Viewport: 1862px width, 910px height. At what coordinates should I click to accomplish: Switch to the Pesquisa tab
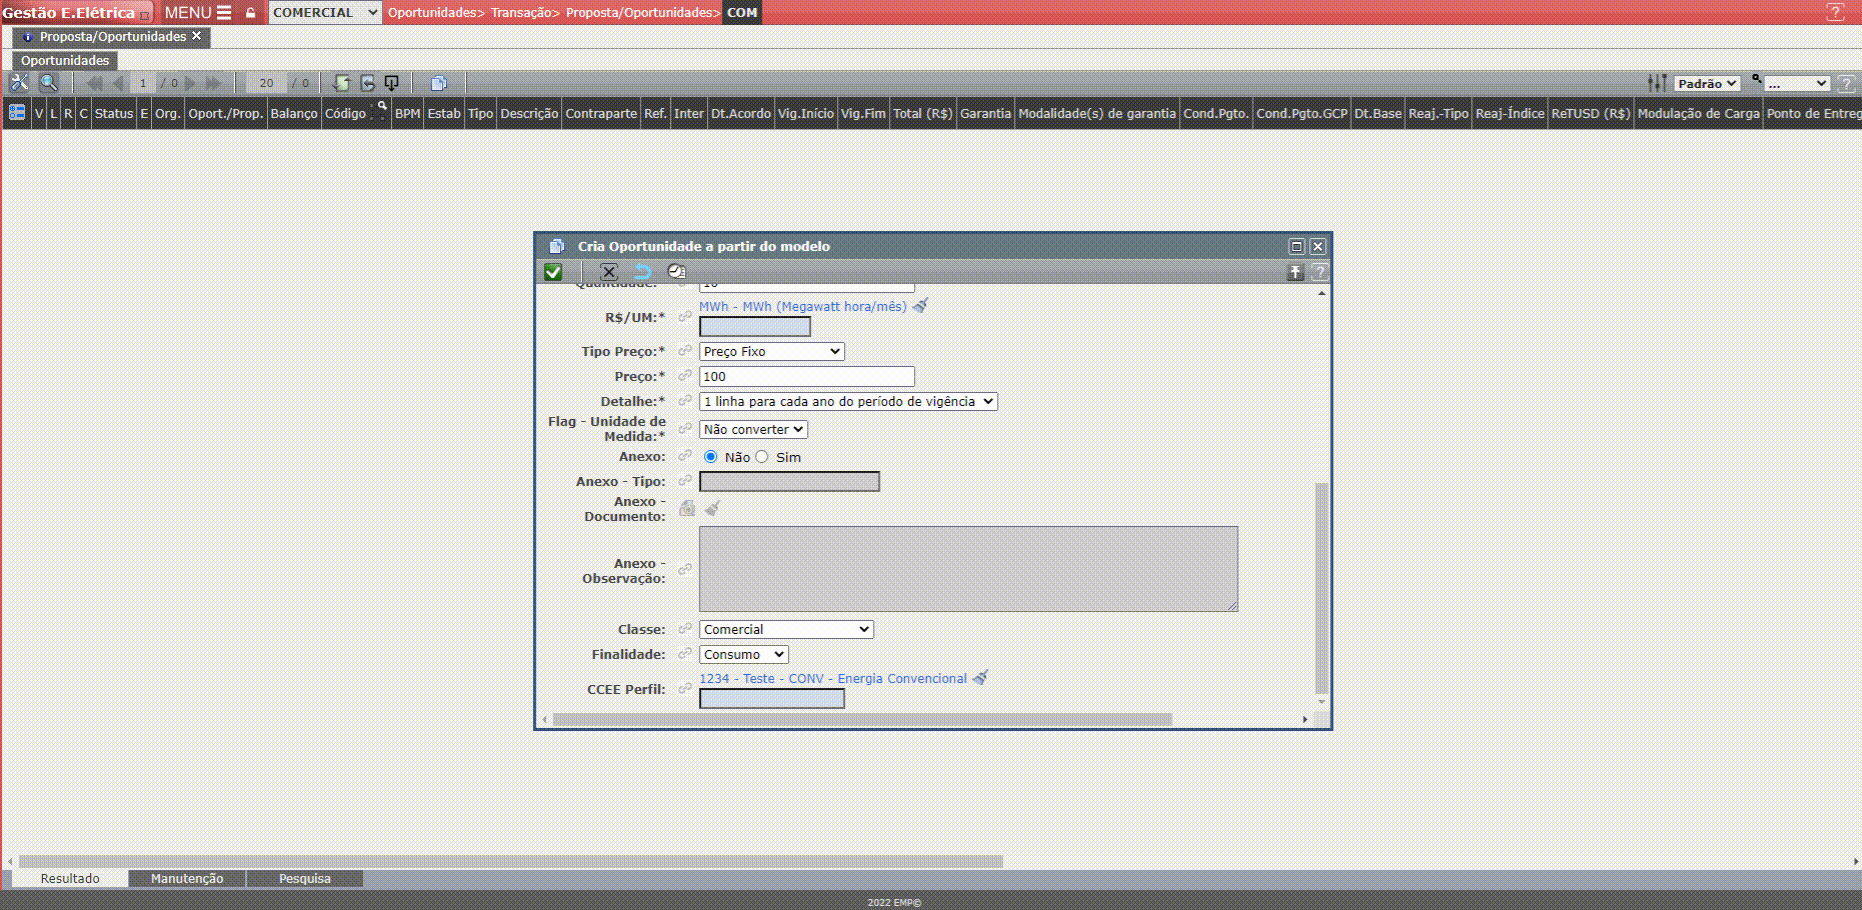(304, 878)
